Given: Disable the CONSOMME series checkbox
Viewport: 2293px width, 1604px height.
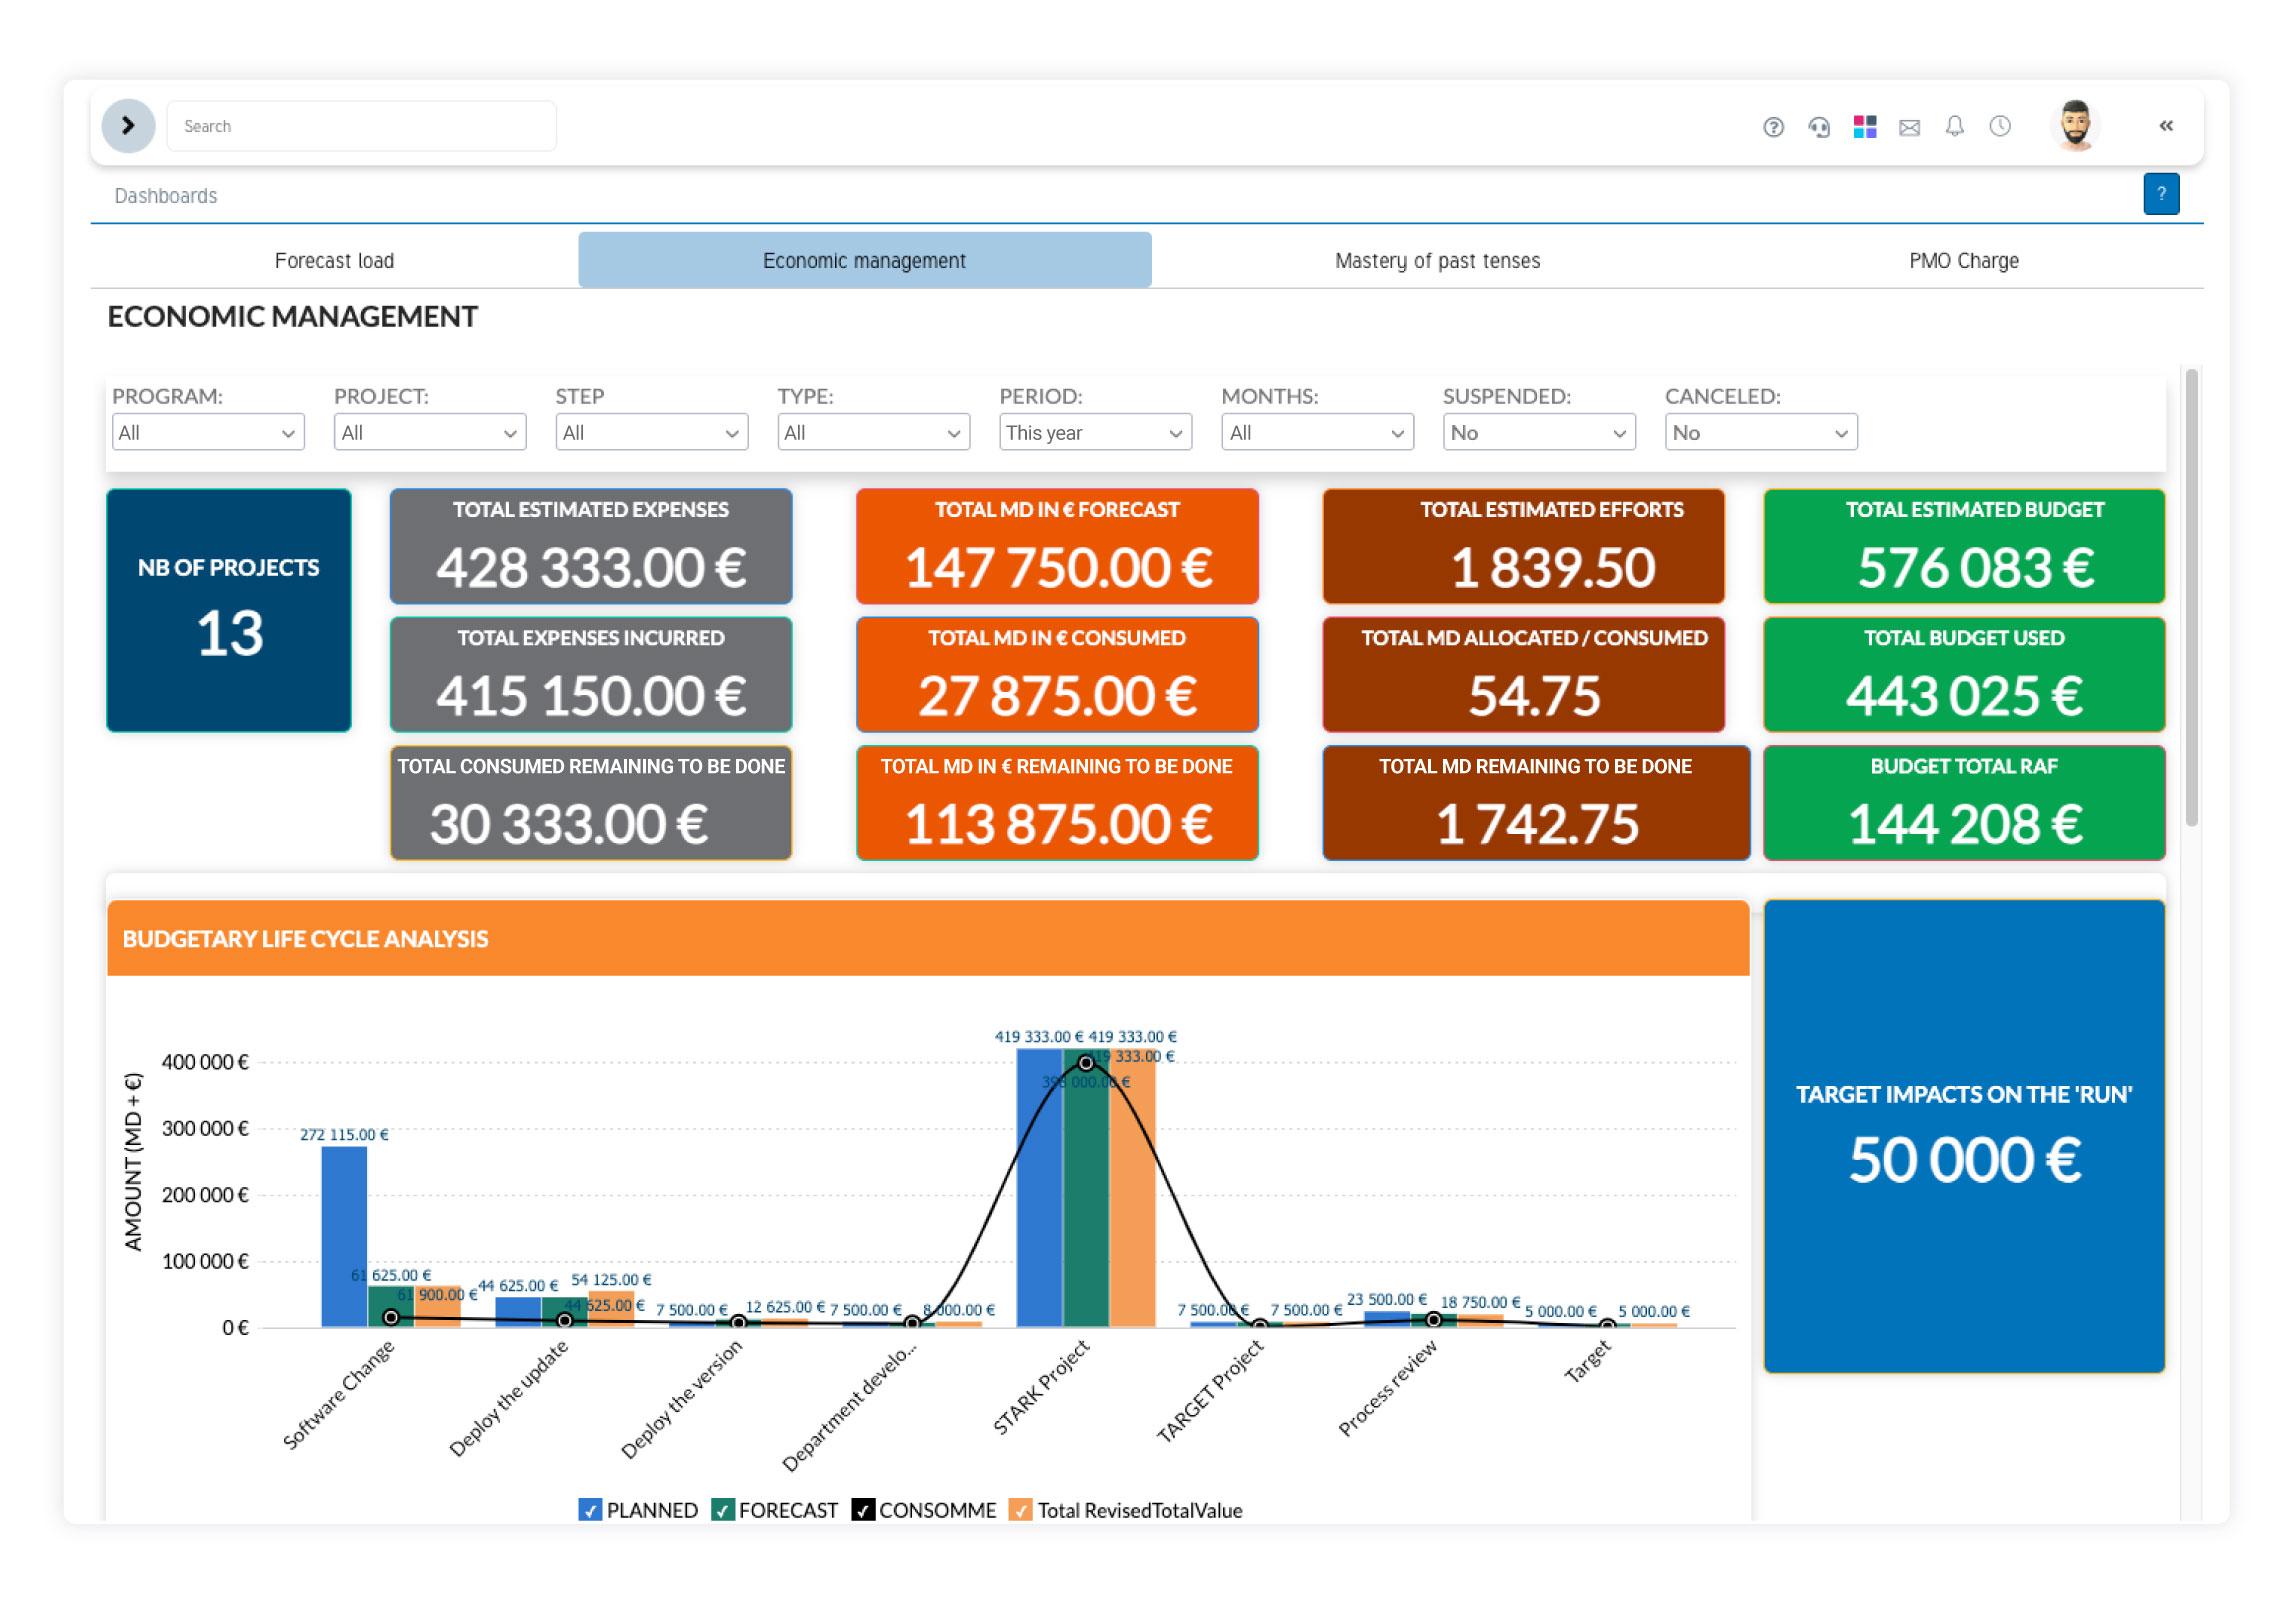Looking at the screenshot, I should [862, 1511].
